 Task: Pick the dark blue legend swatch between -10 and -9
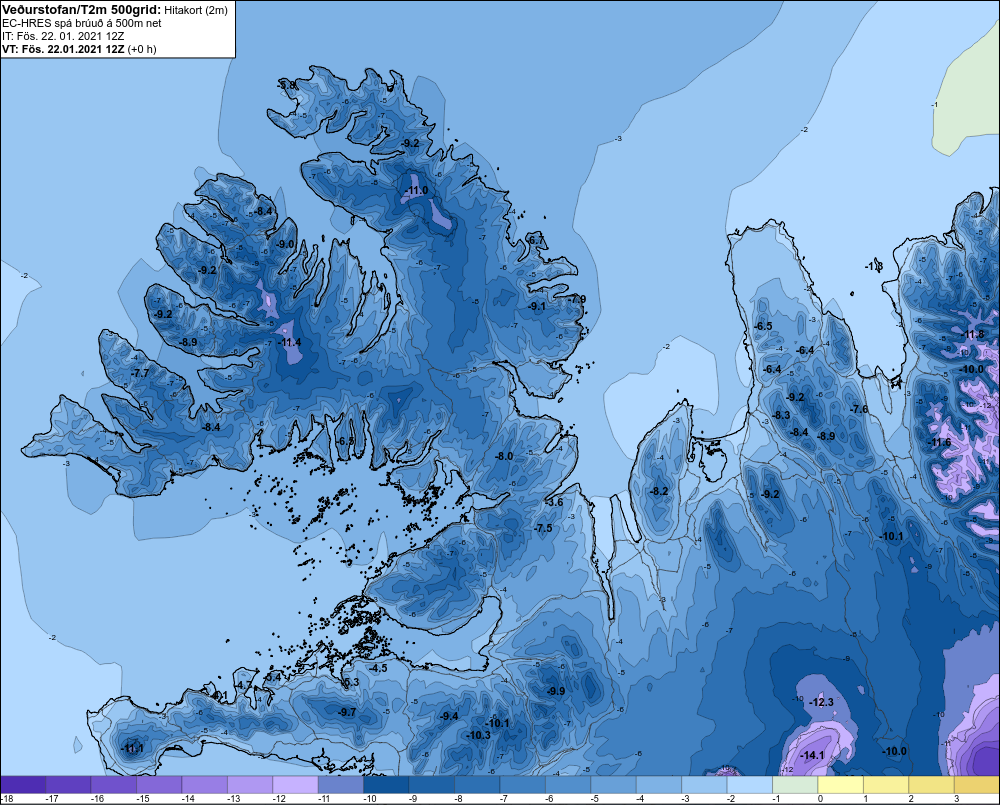386,784
